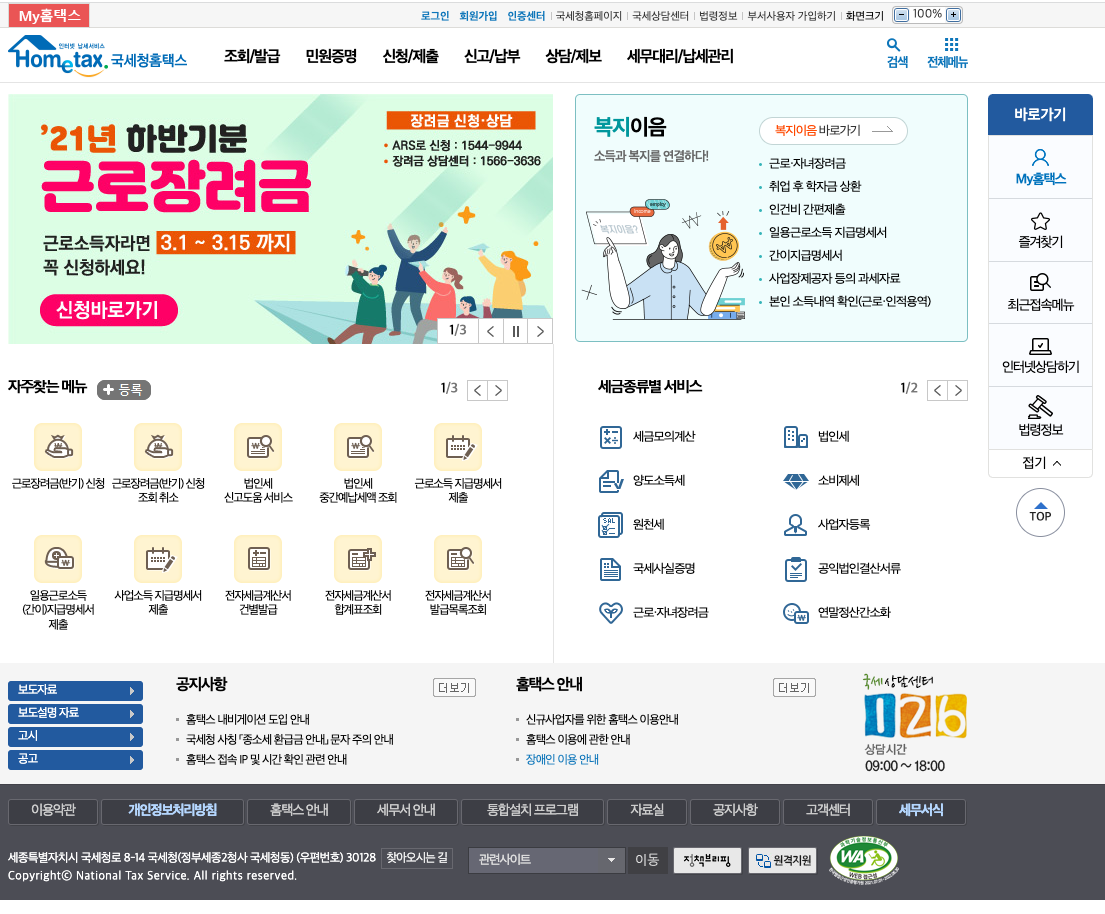Open 공익법인결산서류 service

pyautogui.click(x=842, y=569)
